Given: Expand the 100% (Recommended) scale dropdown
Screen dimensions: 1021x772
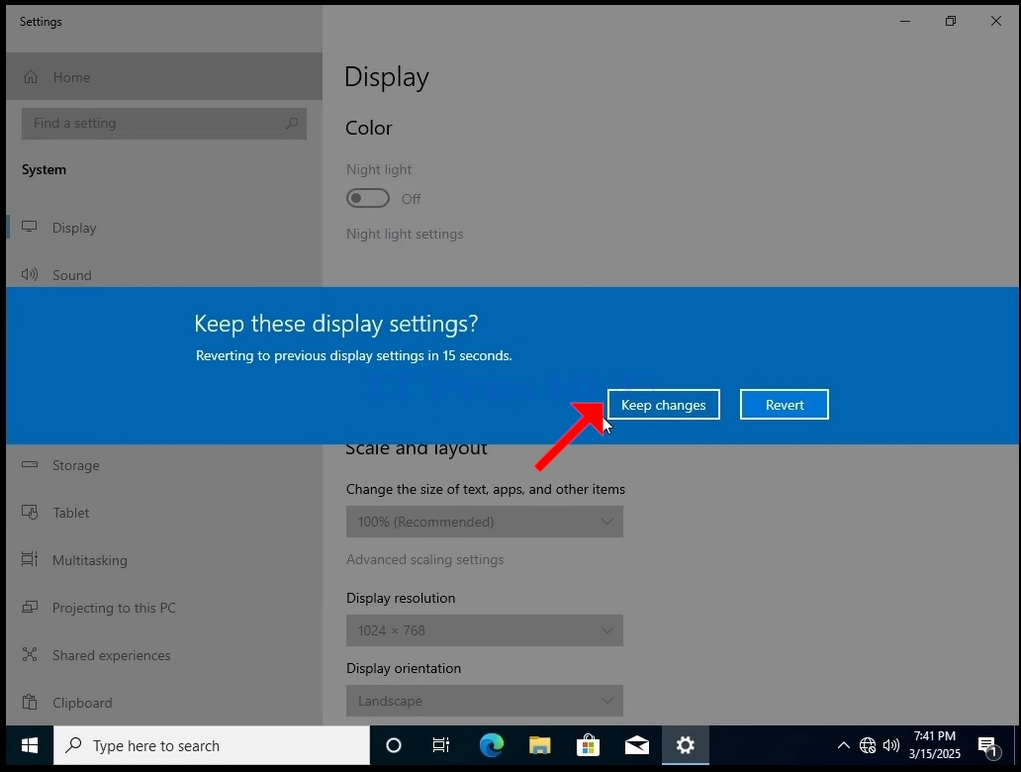Looking at the screenshot, I should [484, 522].
